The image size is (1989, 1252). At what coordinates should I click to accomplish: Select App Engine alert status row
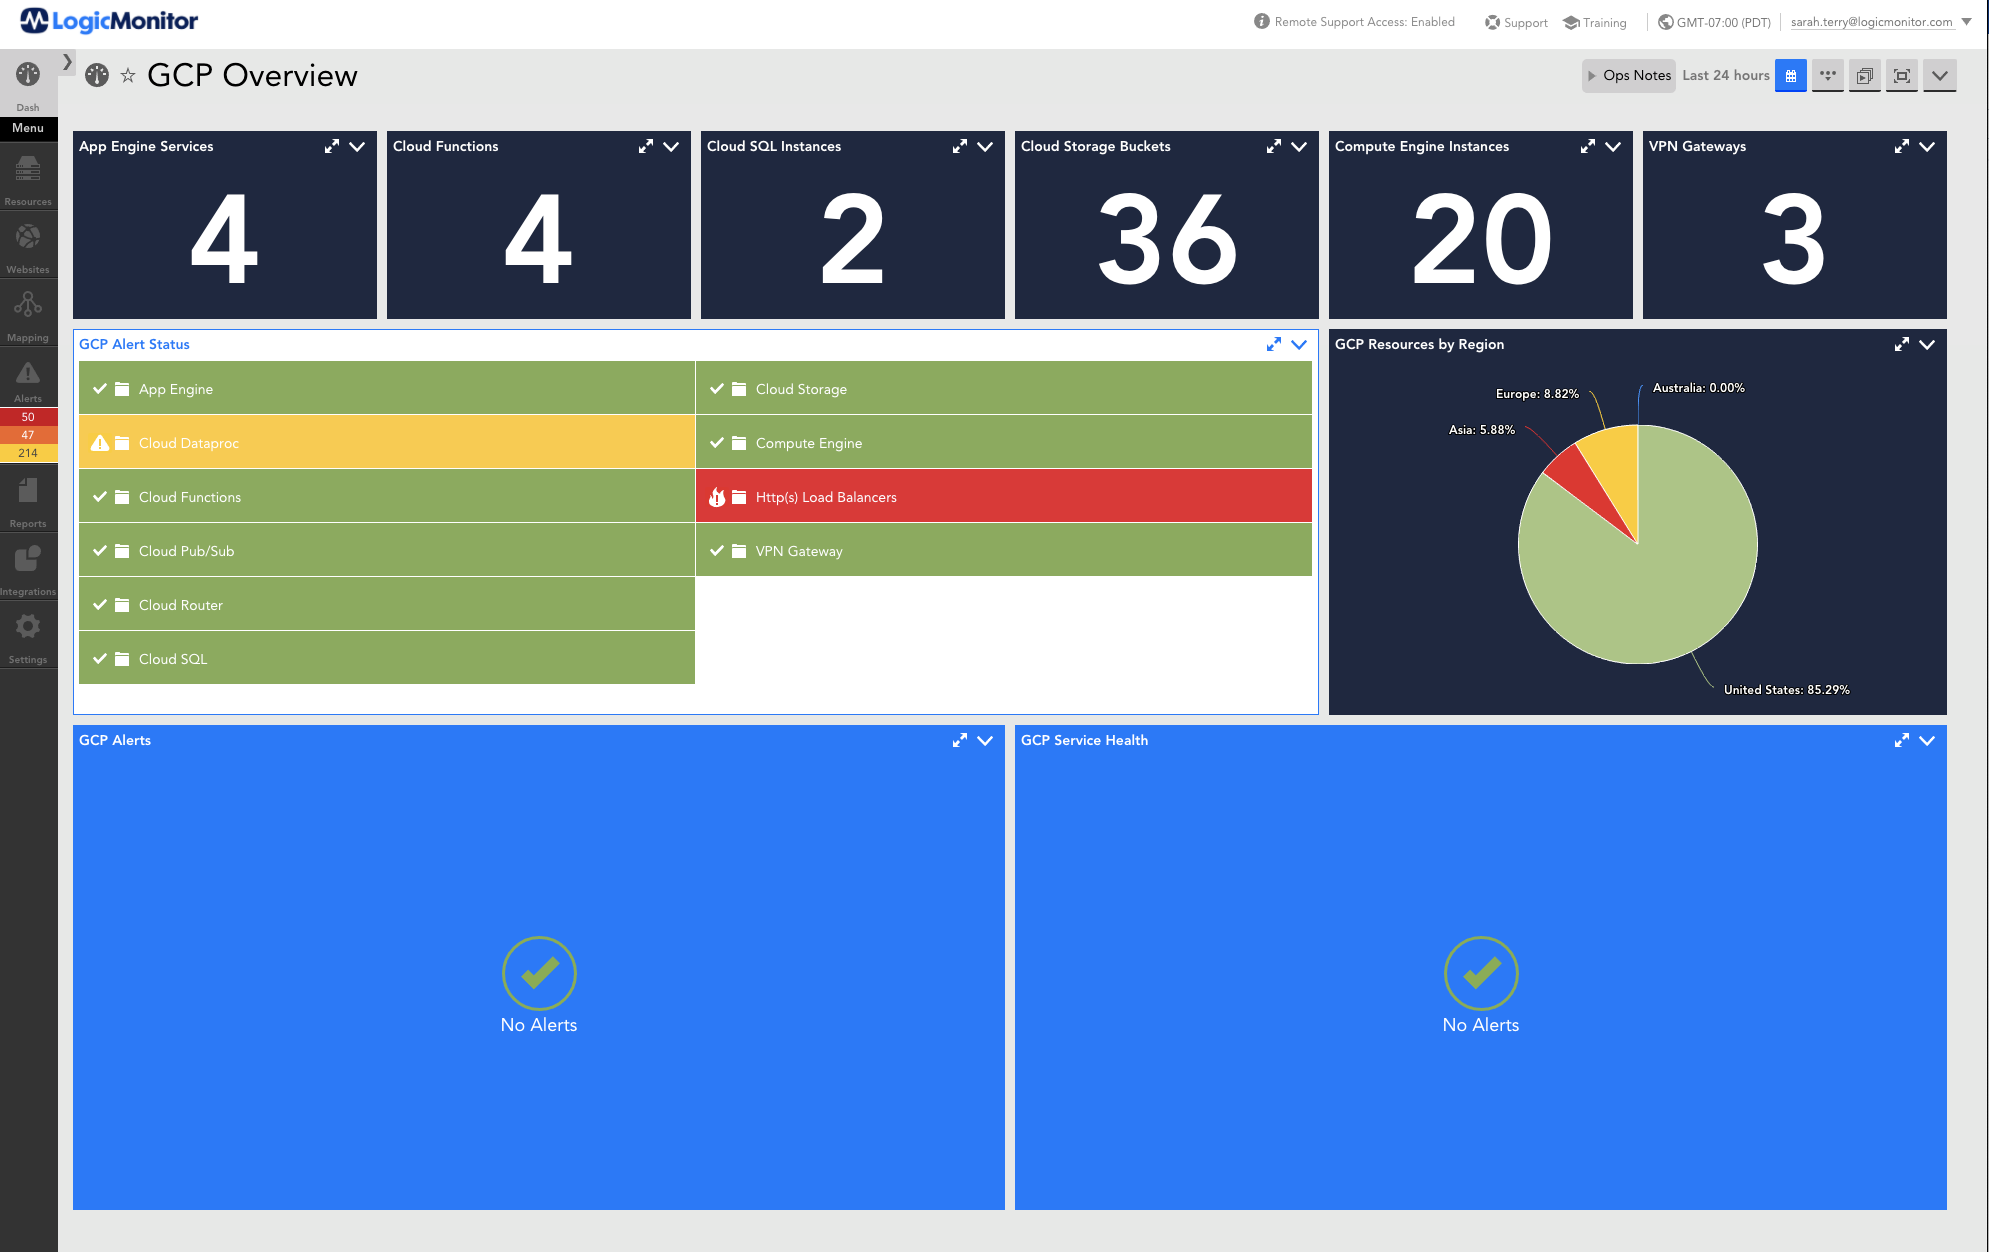click(x=387, y=388)
